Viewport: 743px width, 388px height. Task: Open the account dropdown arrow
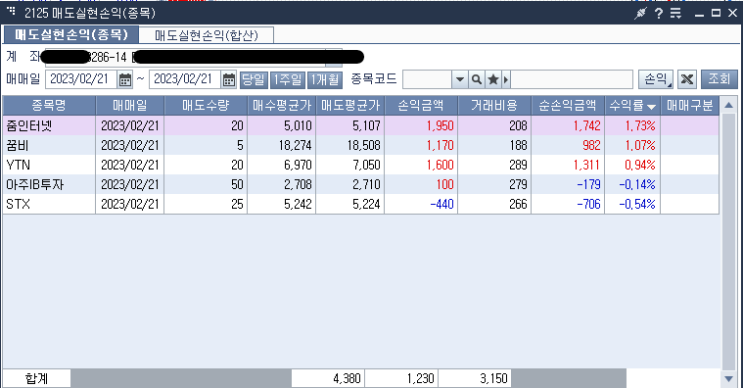[x=334, y=57]
